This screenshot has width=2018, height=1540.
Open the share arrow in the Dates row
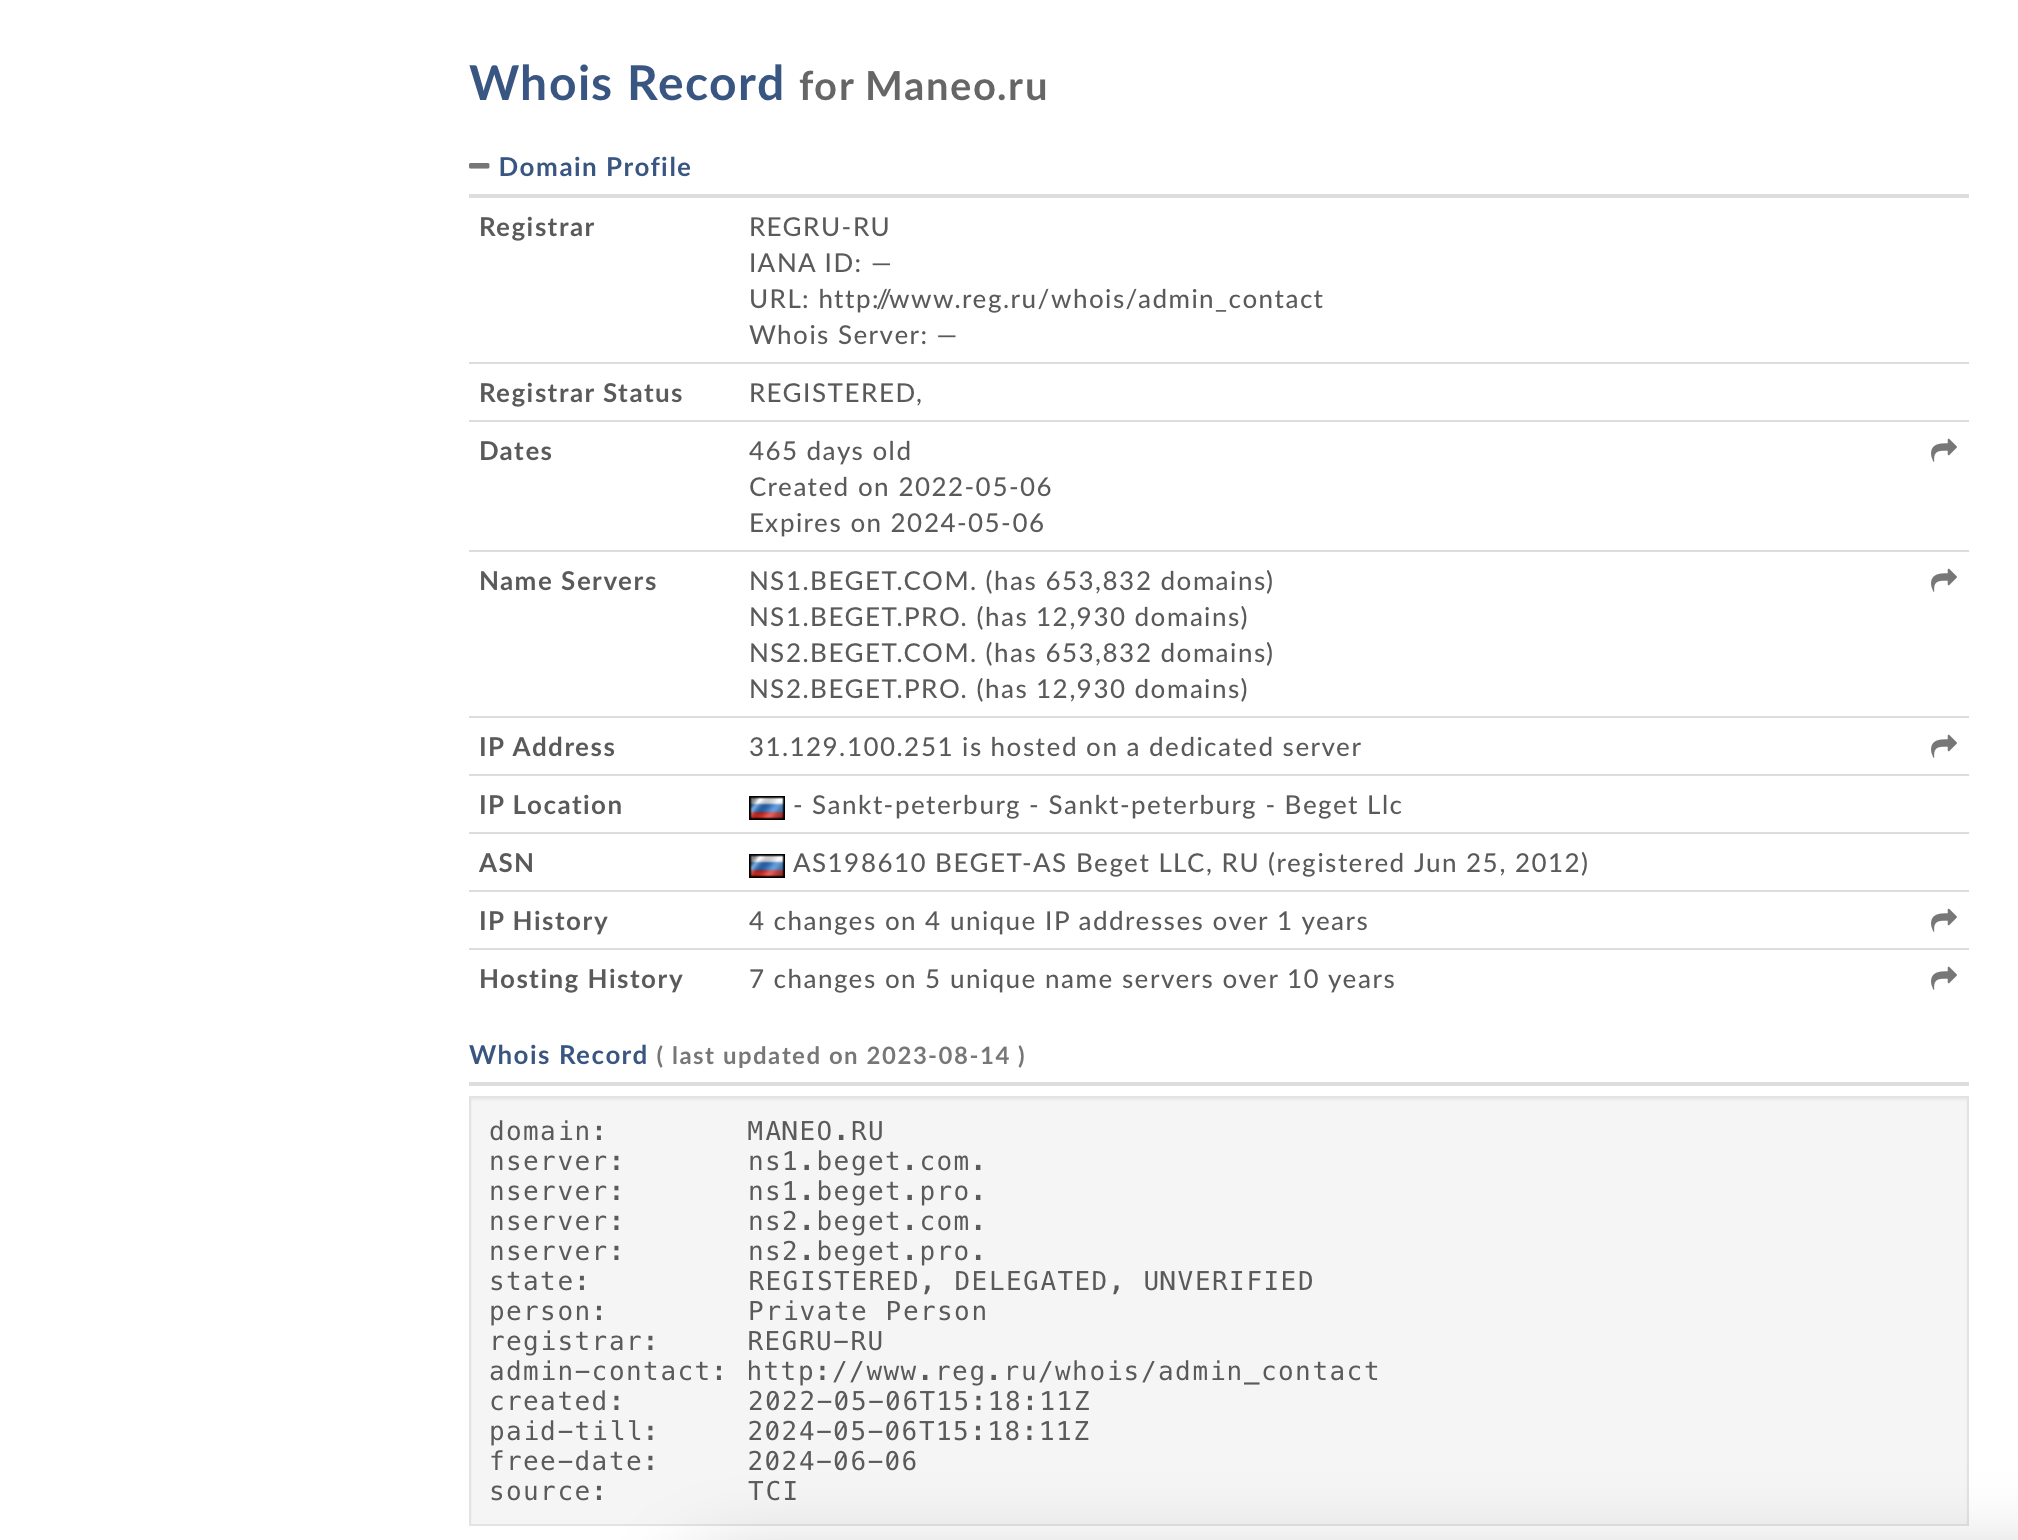(x=1943, y=451)
